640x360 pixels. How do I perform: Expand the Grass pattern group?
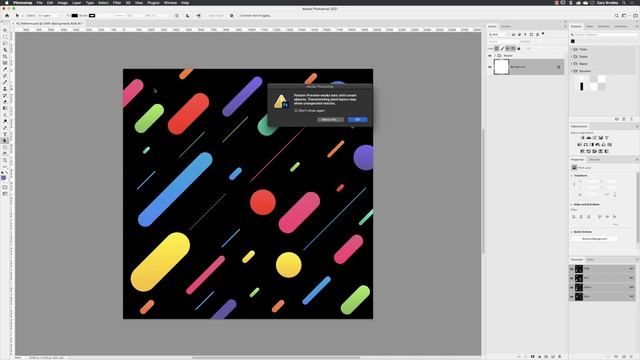(x=571, y=57)
